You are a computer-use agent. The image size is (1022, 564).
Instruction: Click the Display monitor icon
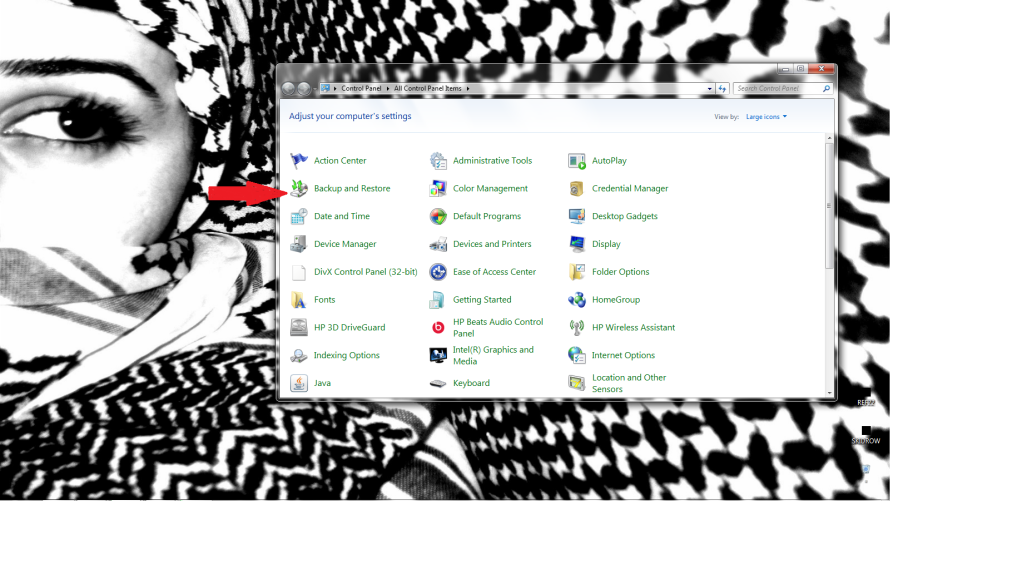[x=577, y=244]
